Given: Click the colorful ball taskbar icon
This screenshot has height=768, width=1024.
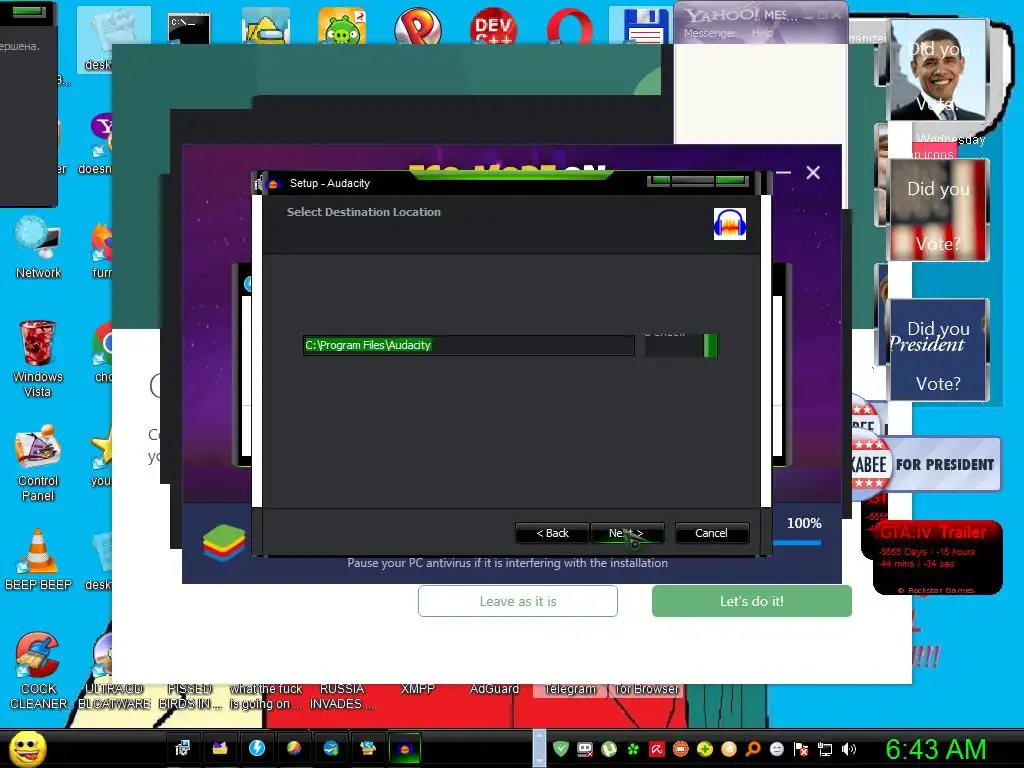Looking at the screenshot, I should coord(294,748).
